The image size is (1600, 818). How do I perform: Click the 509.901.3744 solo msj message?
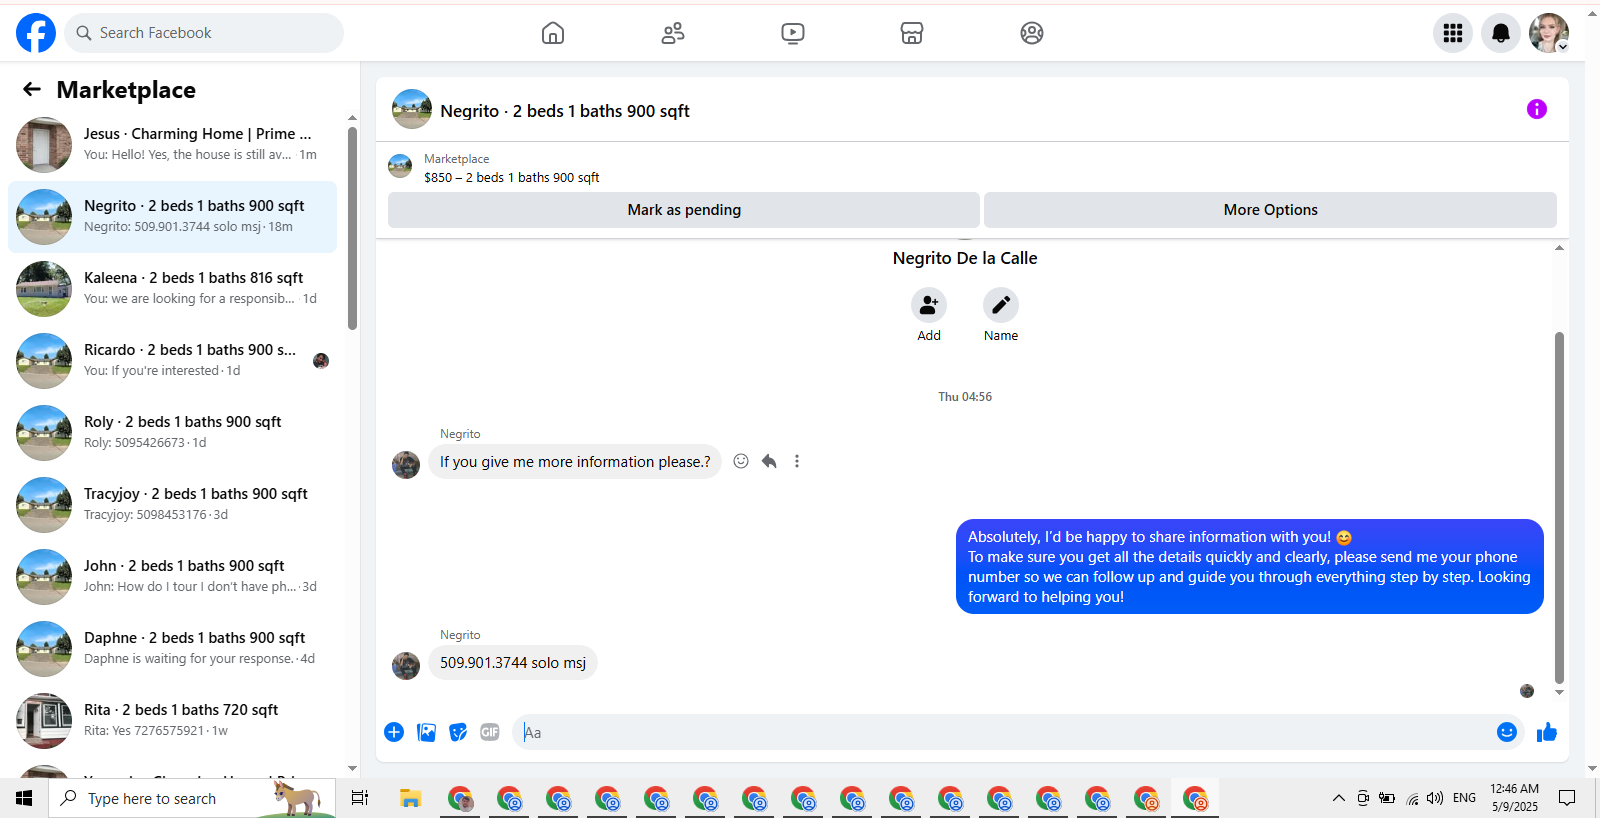click(513, 663)
